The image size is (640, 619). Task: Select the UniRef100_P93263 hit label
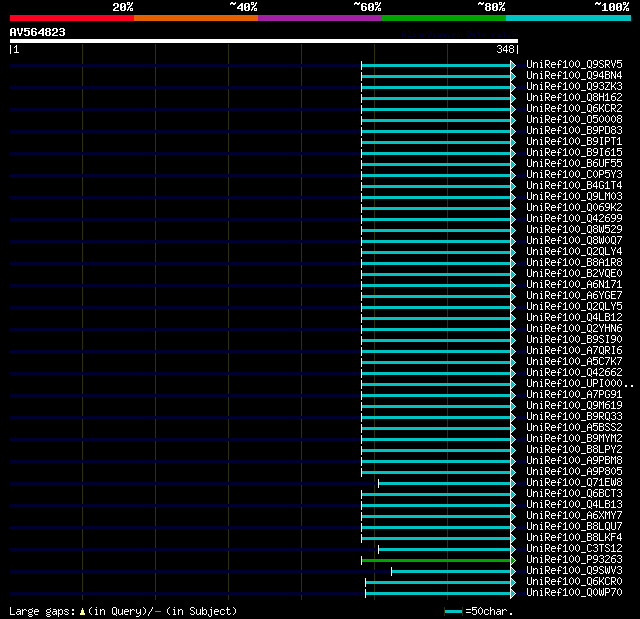pyautogui.click(x=574, y=559)
